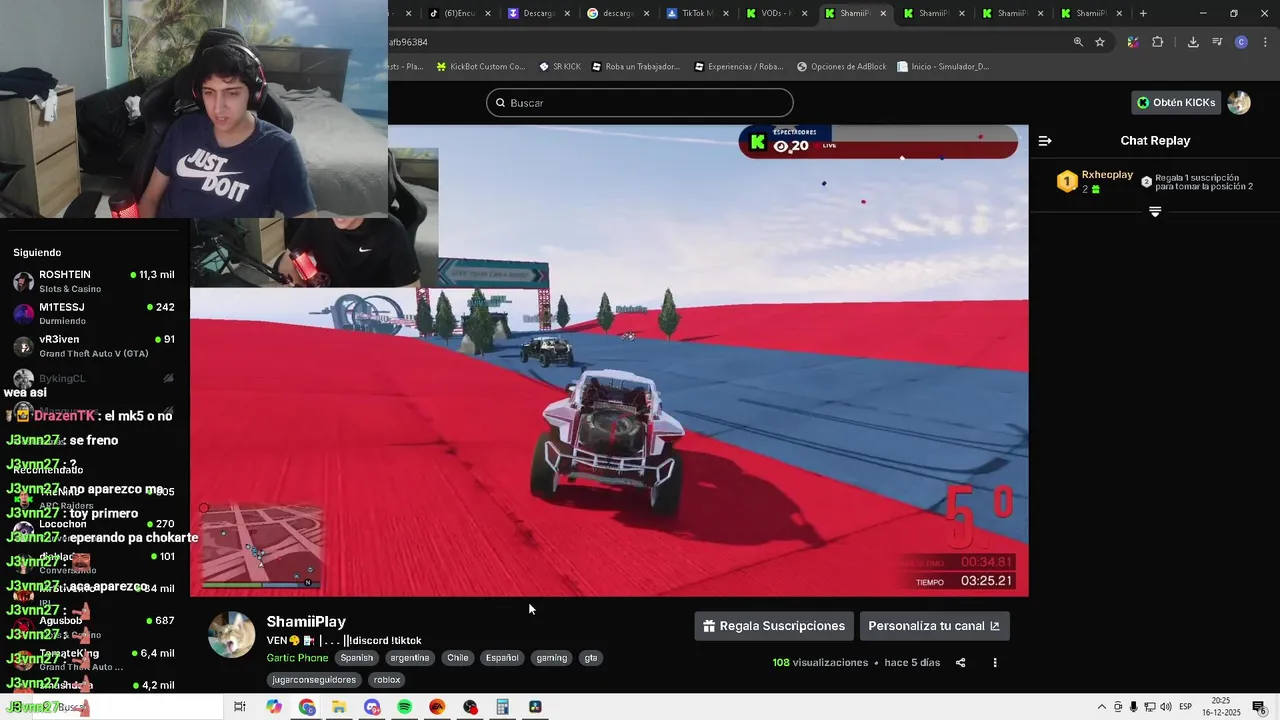Switch to the VODs browser tab
This screenshot has height=720, width=1280.
(776, 13)
